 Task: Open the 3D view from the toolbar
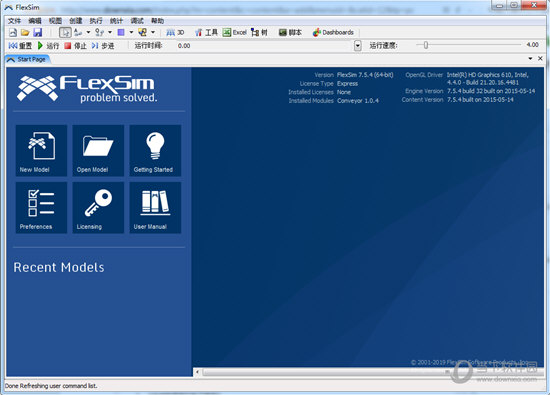[x=175, y=33]
